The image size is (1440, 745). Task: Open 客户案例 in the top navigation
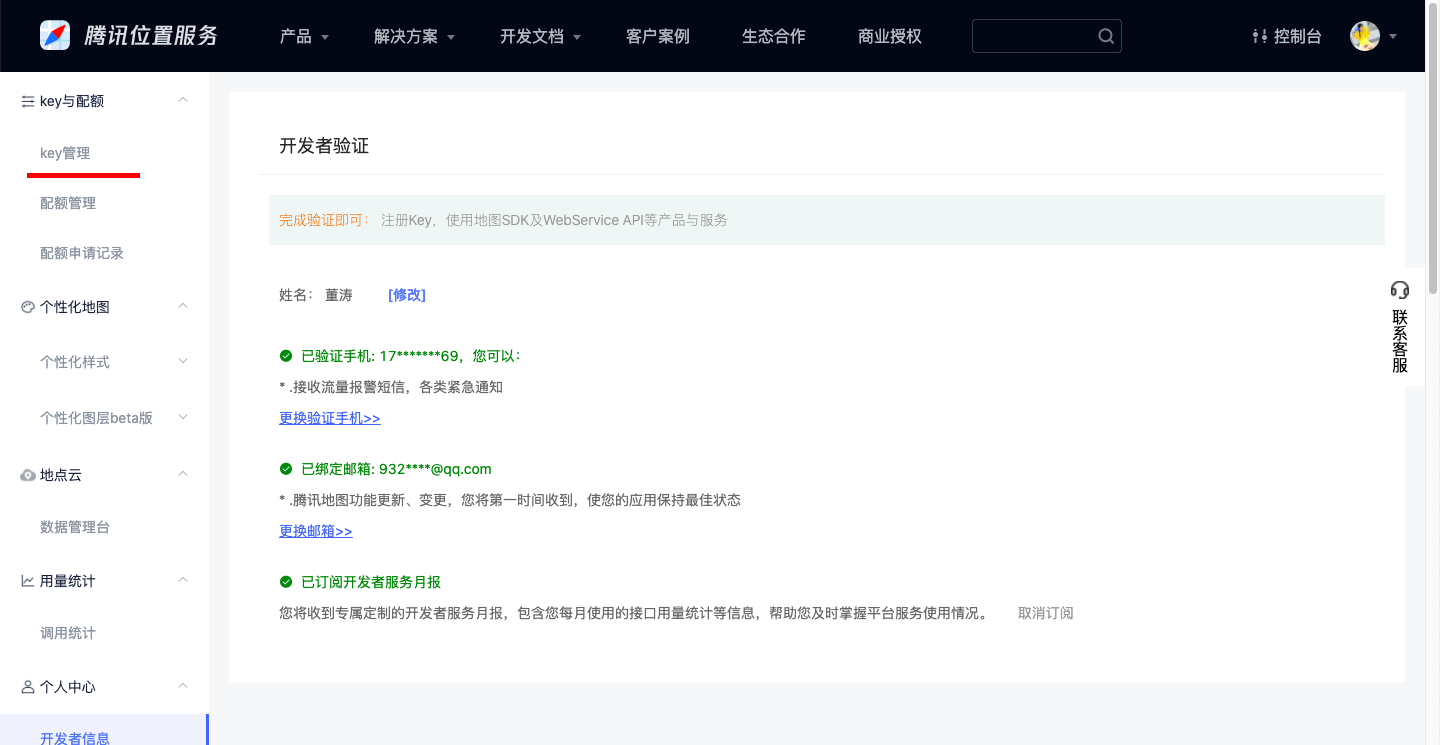coord(657,36)
